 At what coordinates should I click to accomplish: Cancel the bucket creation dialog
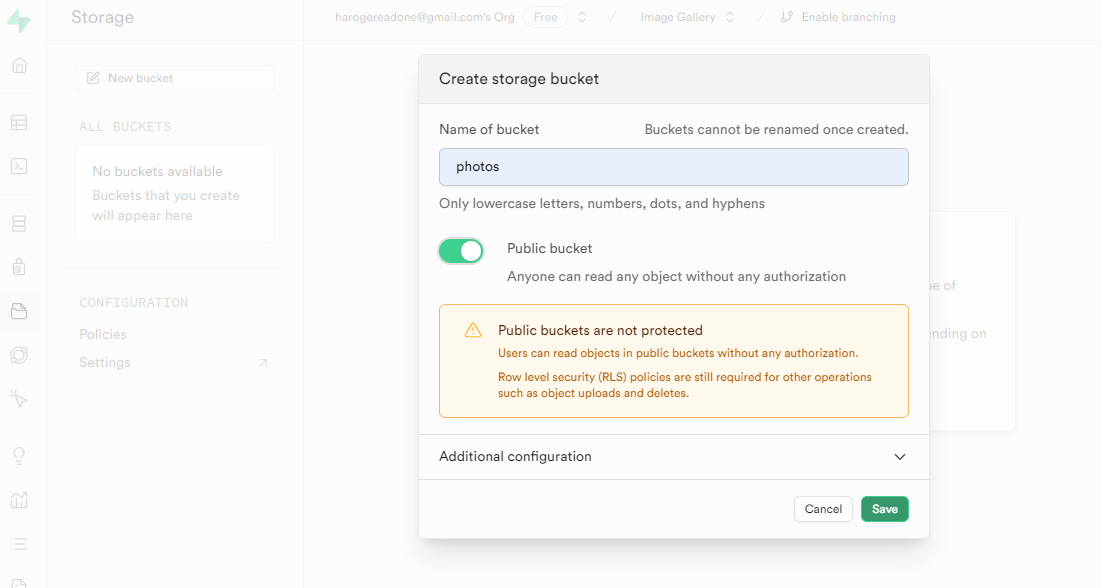click(x=823, y=509)
